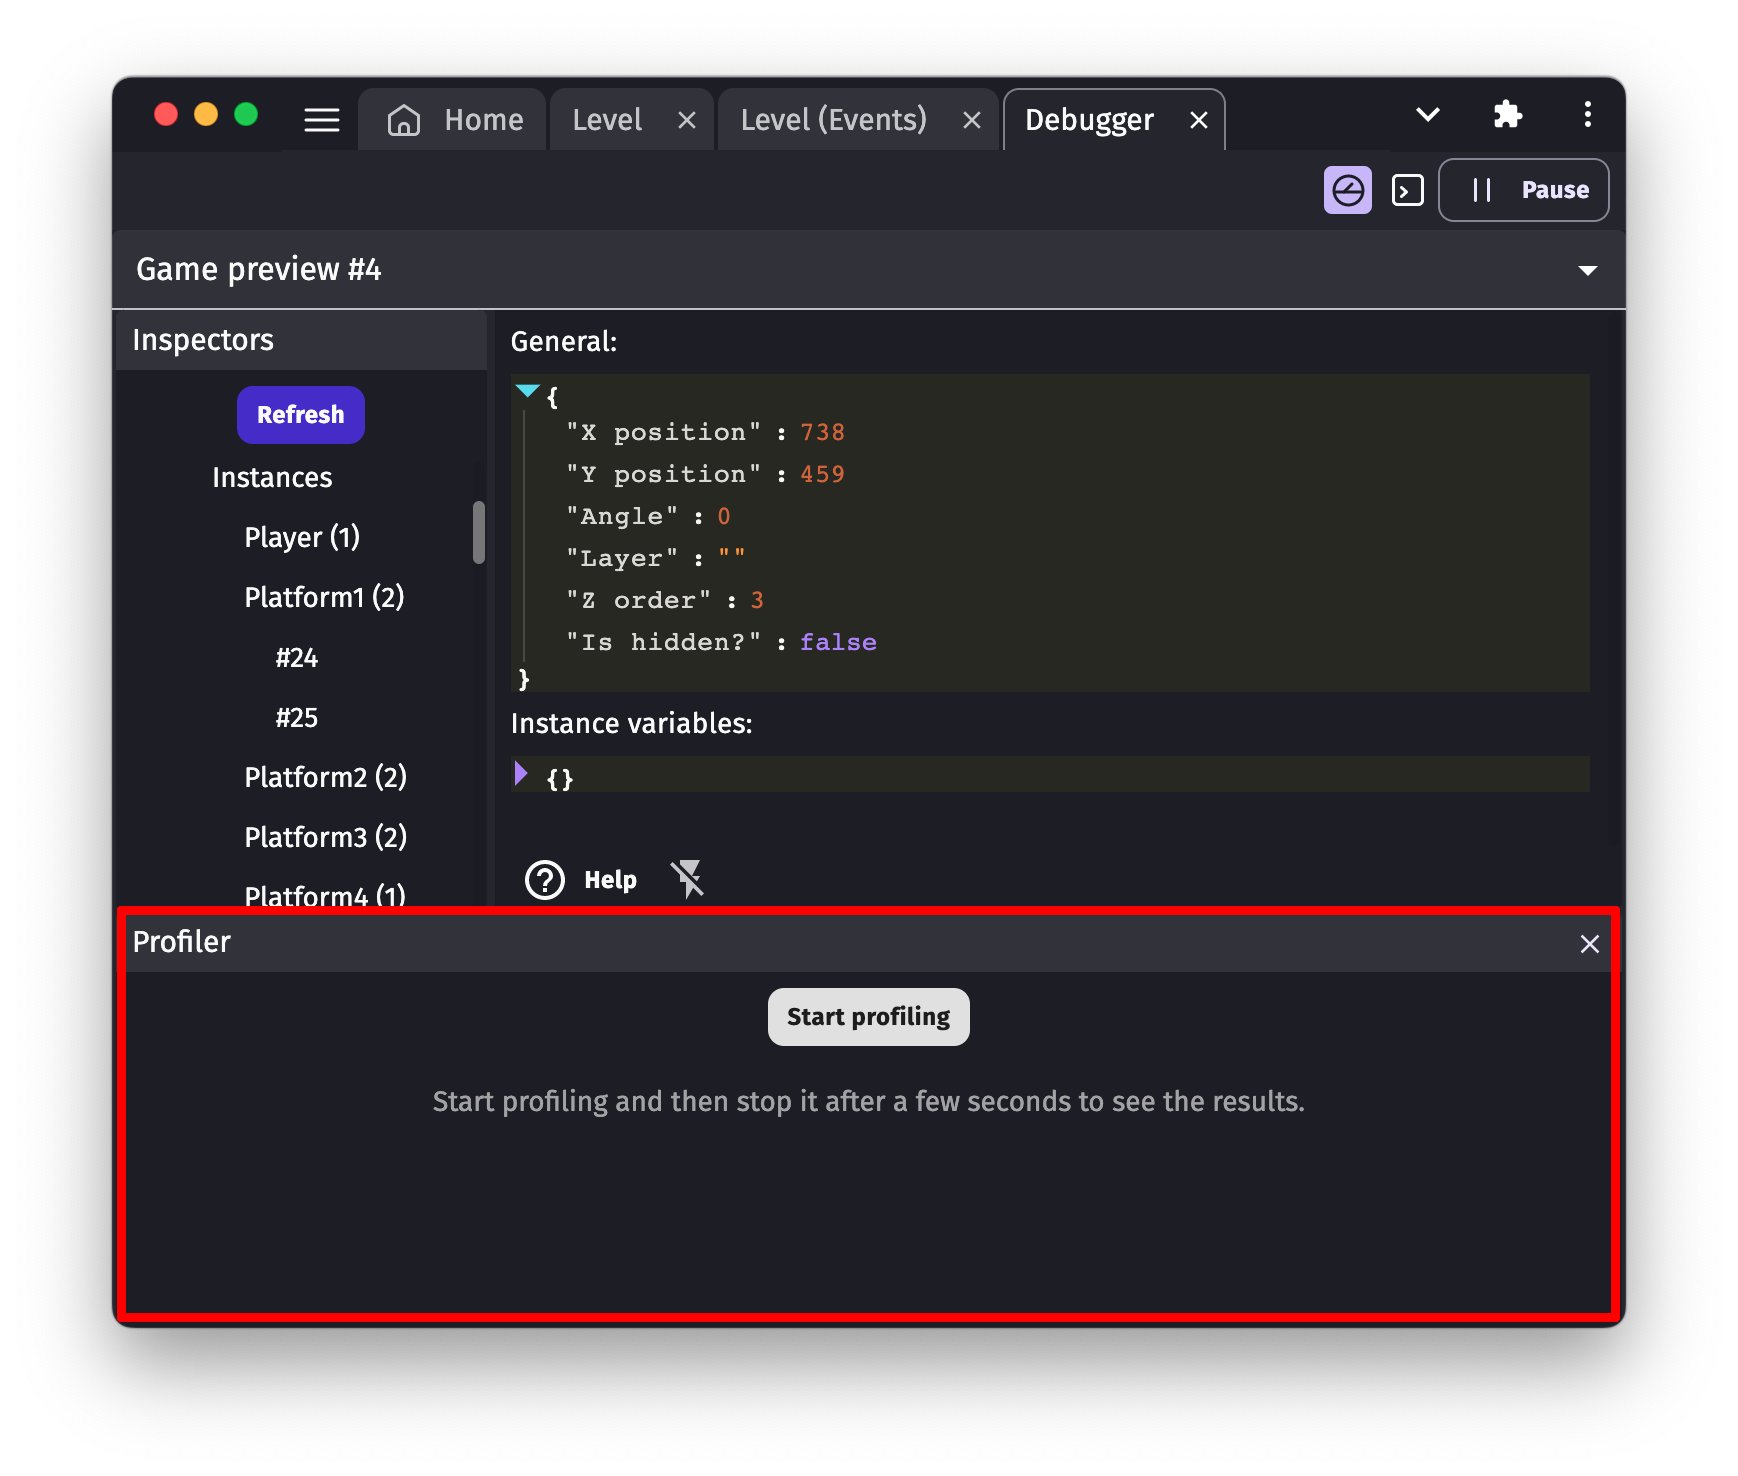Switch to the Level (Events) tab
Screen dimensions: 1738x1476
833,120
